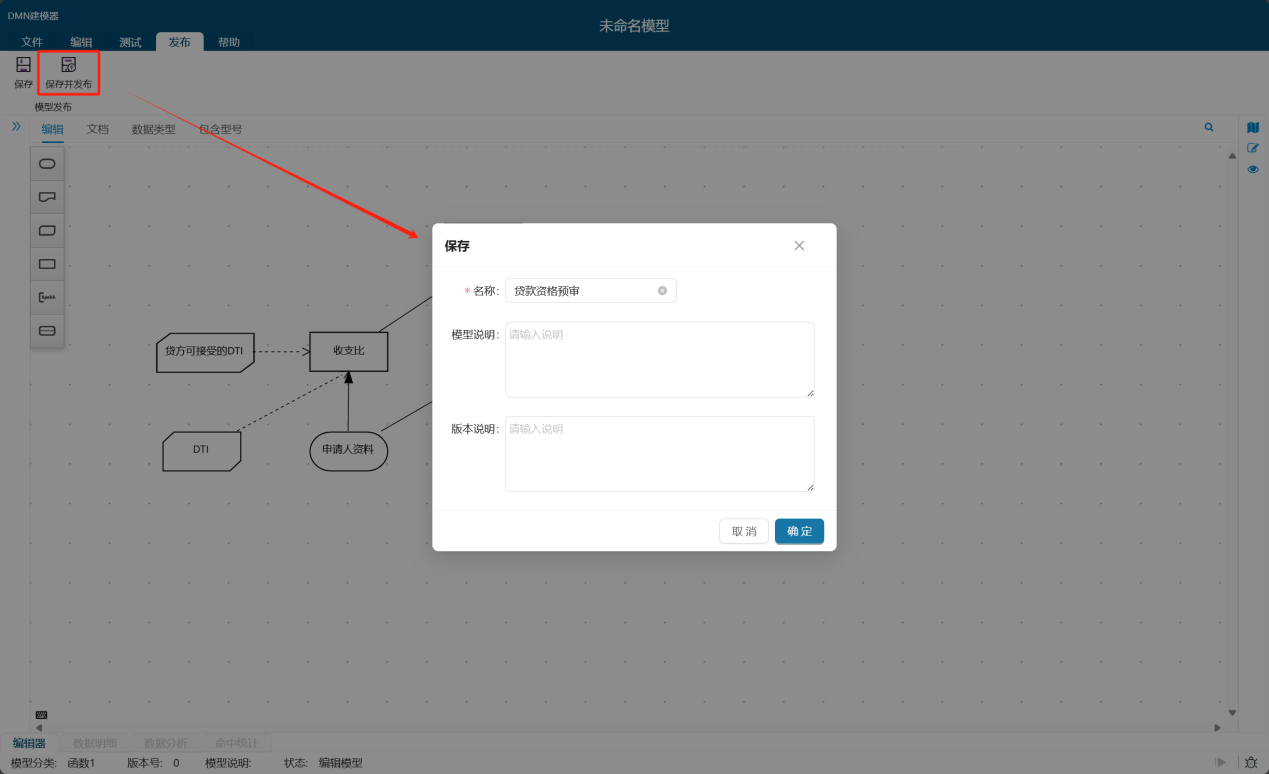1269x774 pixels.
Task: Click the name input containing 贷款资格预审
Action: coord(591,291)
